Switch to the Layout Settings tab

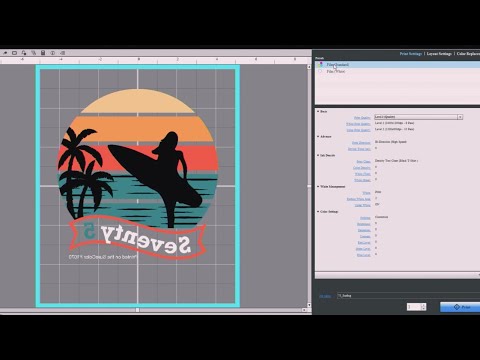tap(439, 54)
